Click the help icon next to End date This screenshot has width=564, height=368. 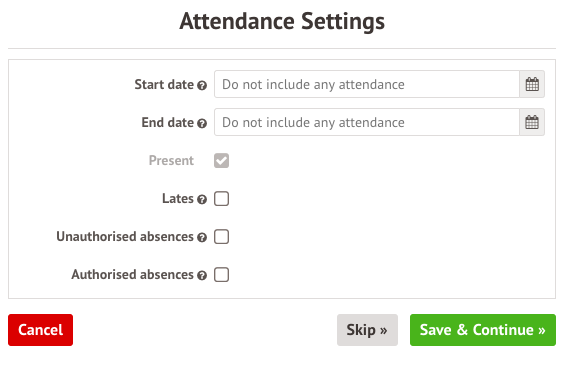pos(202,124)
